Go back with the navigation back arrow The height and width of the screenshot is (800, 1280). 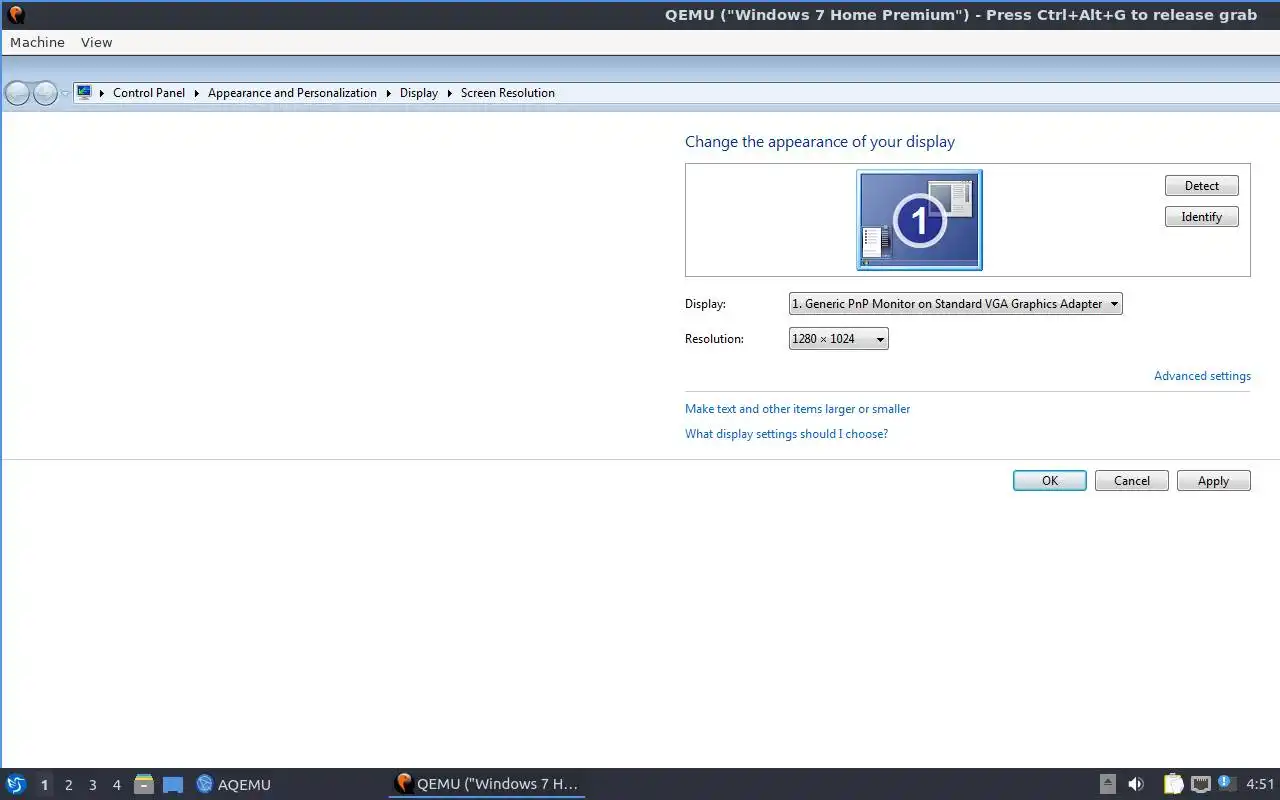(17, 93)
